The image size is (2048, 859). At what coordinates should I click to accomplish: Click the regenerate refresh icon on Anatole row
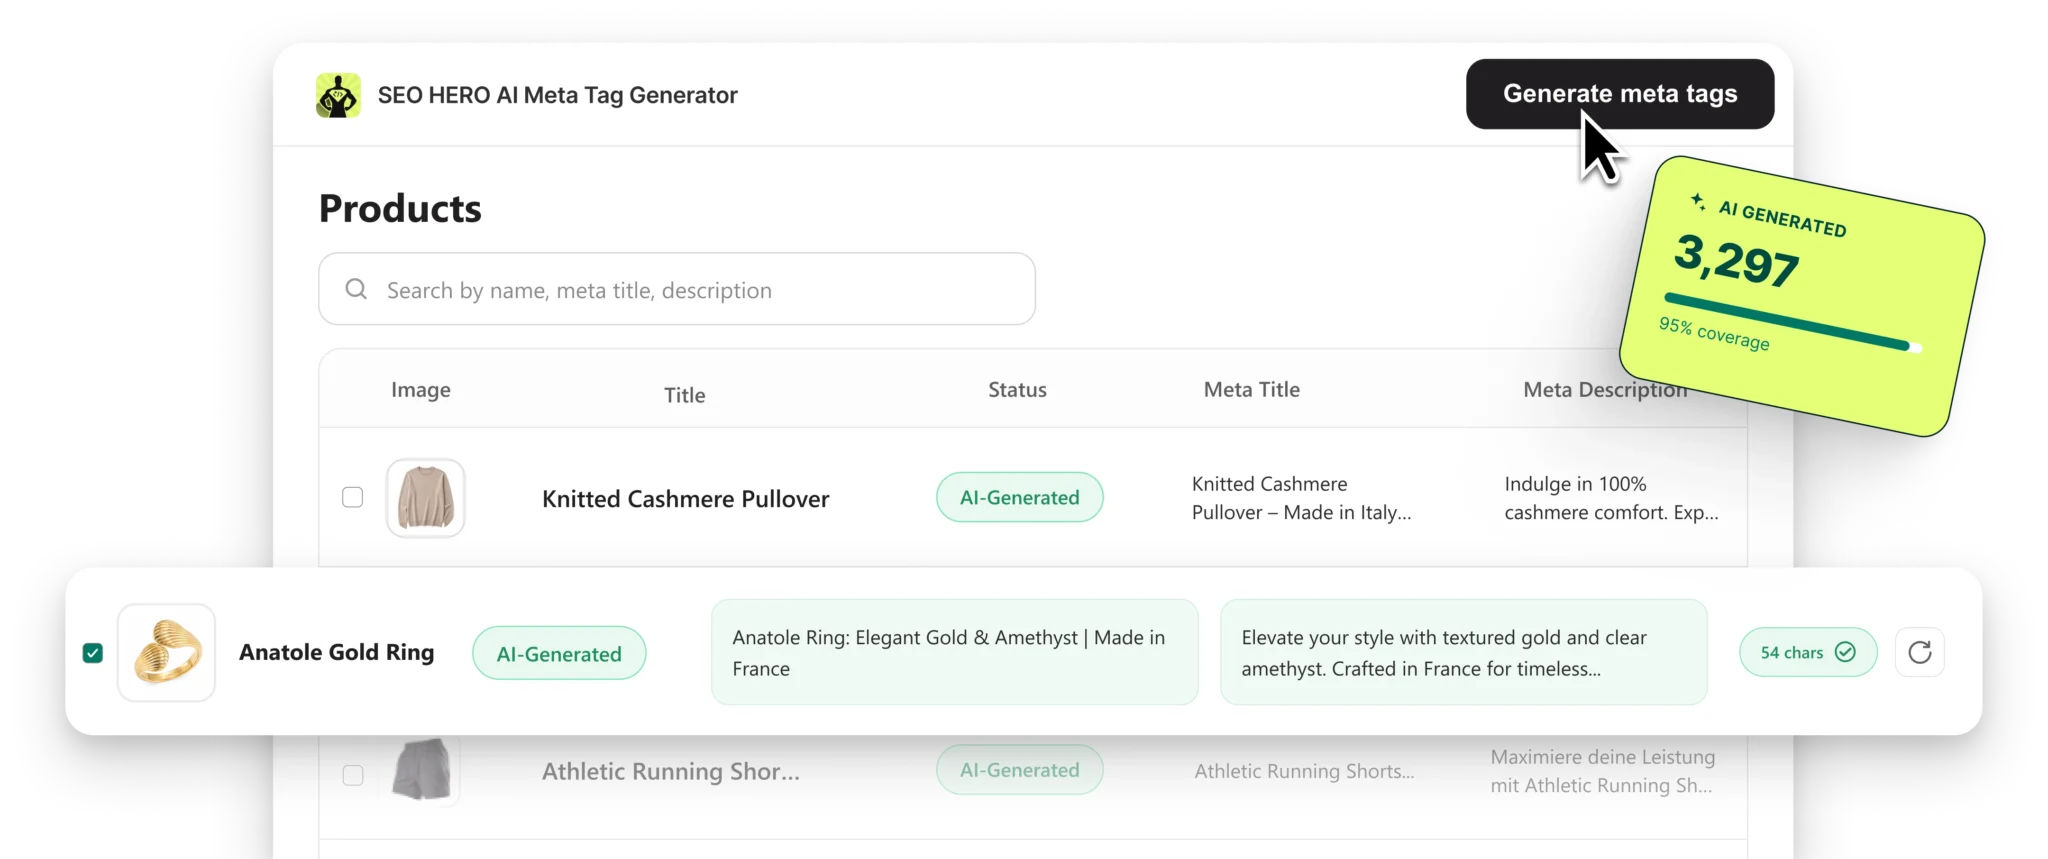tap(1919, 652)
